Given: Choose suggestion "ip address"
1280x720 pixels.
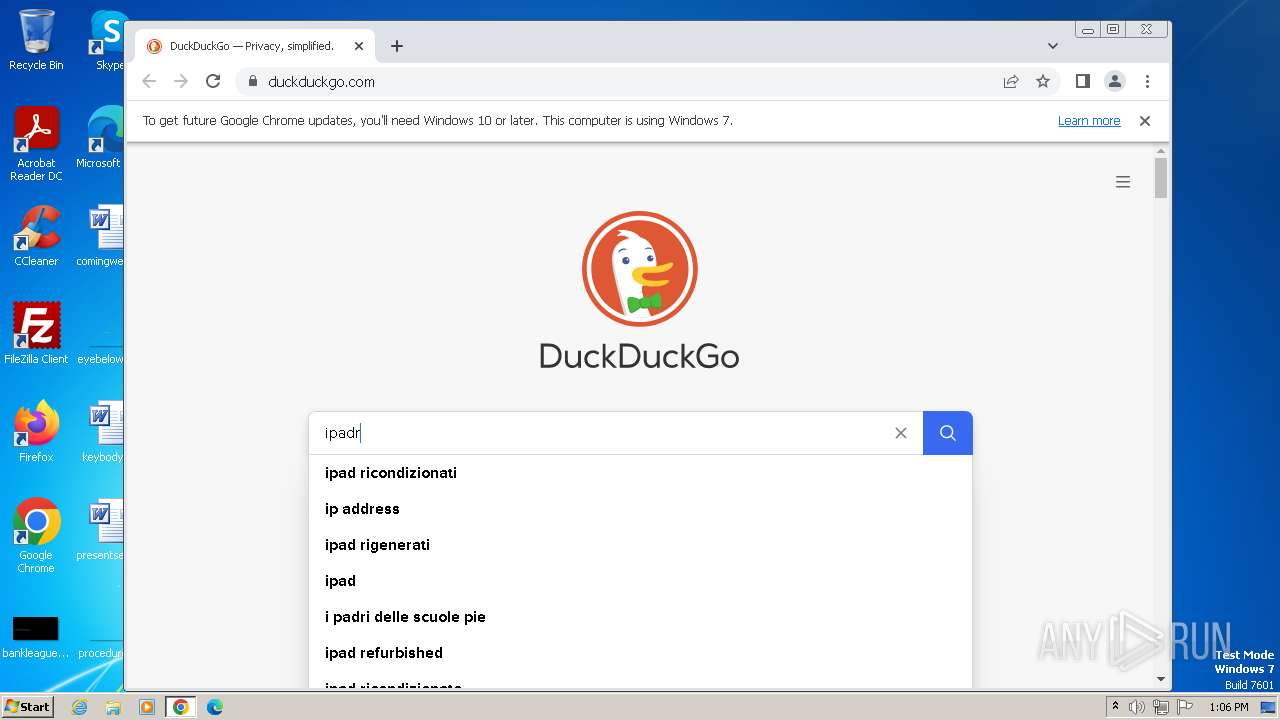Looking at the screenshot, I should (x=640, y=509).
